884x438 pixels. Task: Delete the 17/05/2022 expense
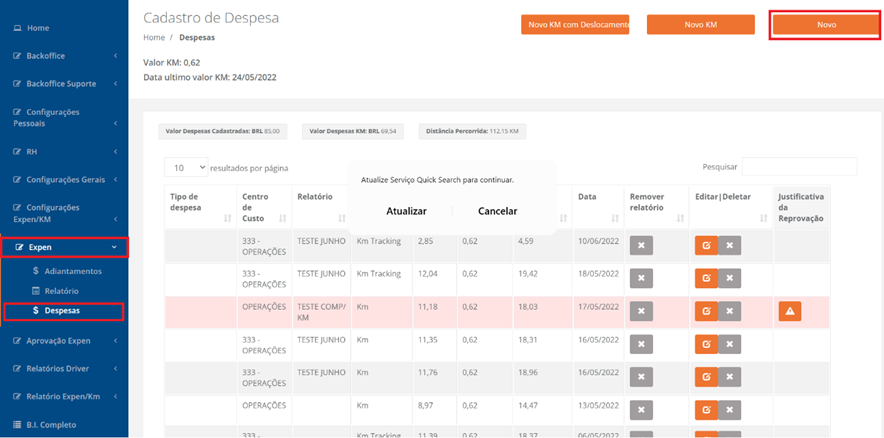coord(730,311)
